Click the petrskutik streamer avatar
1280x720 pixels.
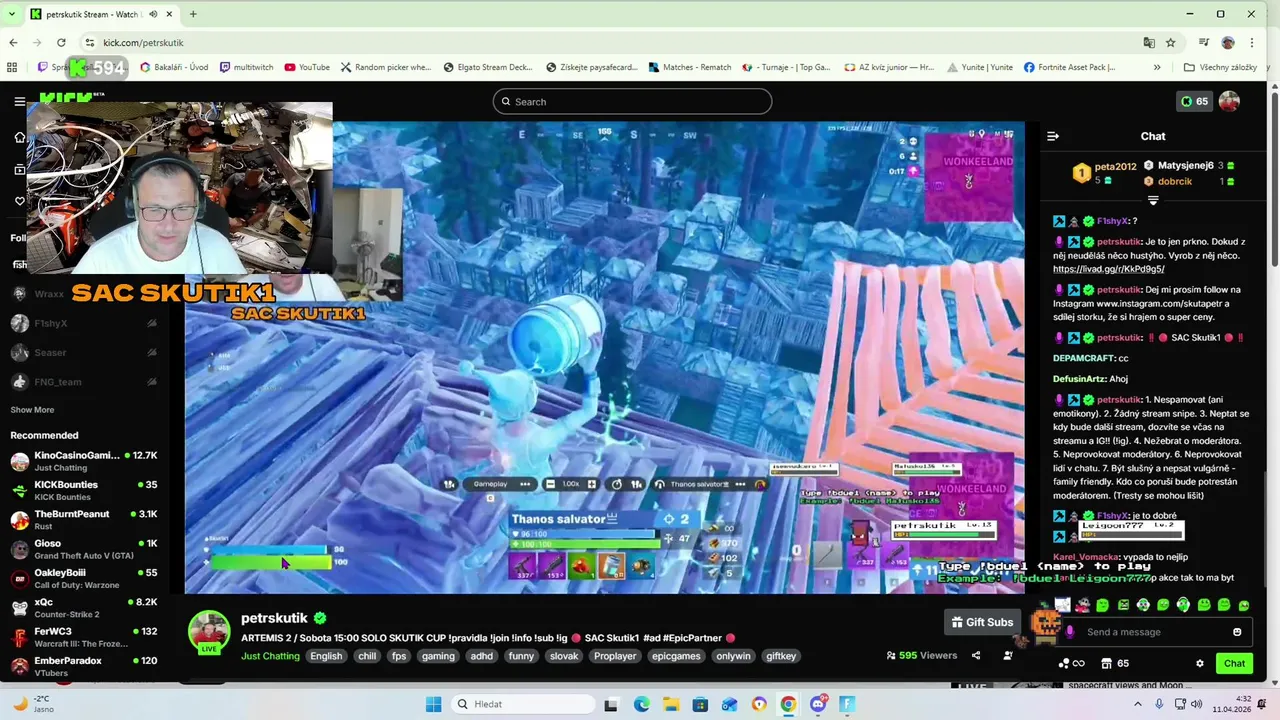(209, 631)
